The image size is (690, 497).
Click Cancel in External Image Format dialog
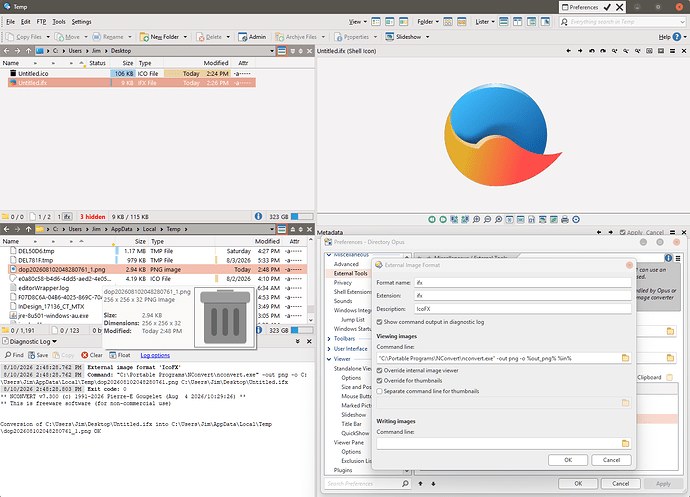click(611, 460)
